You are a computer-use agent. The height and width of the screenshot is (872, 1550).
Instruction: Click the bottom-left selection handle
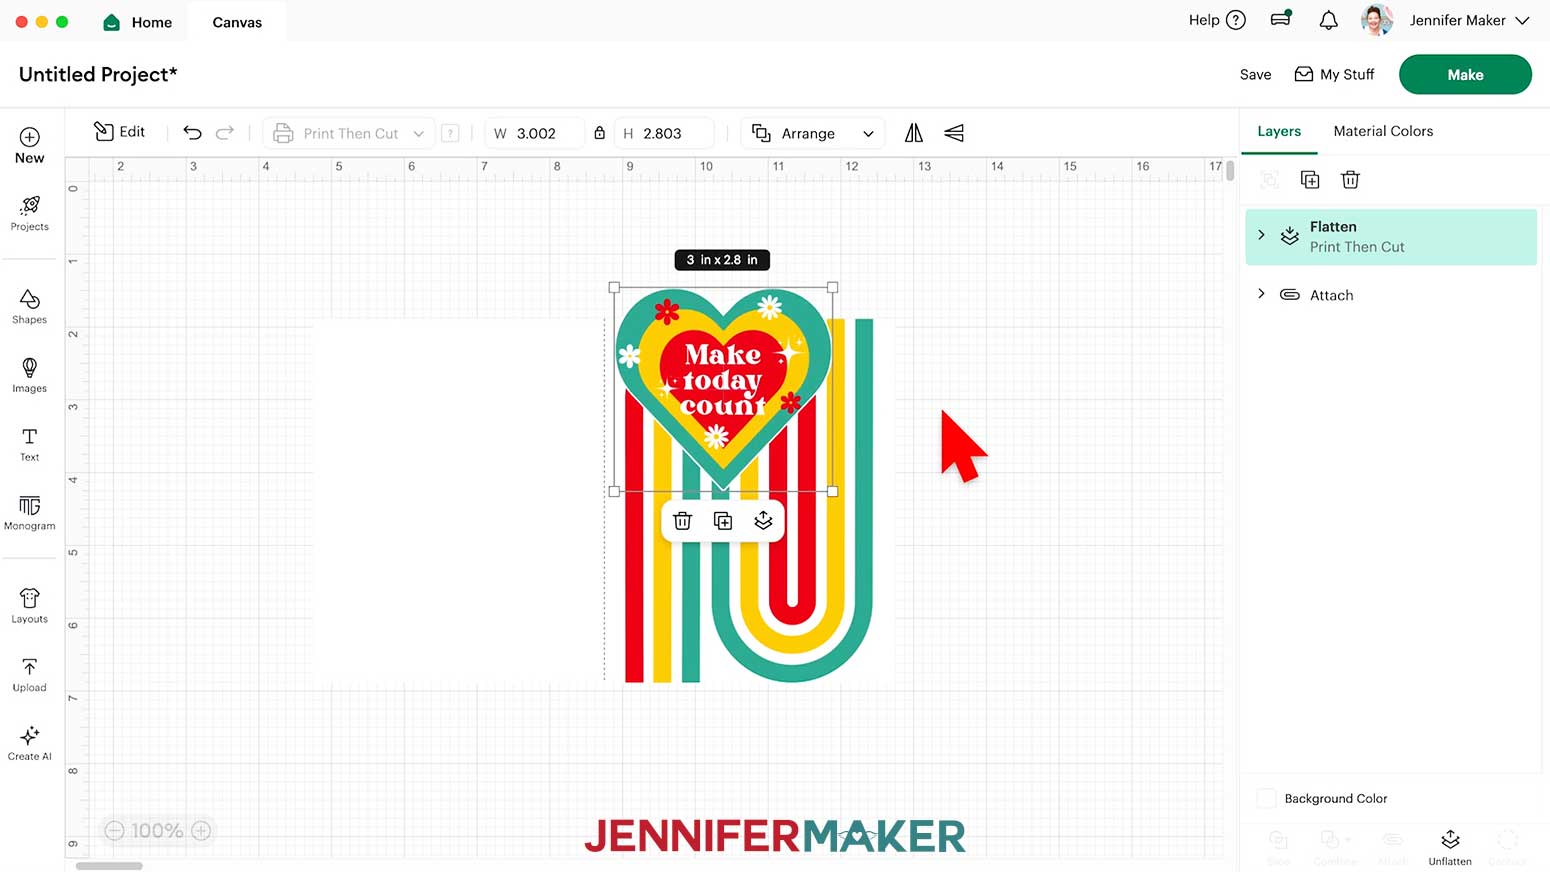coord(614,491)
